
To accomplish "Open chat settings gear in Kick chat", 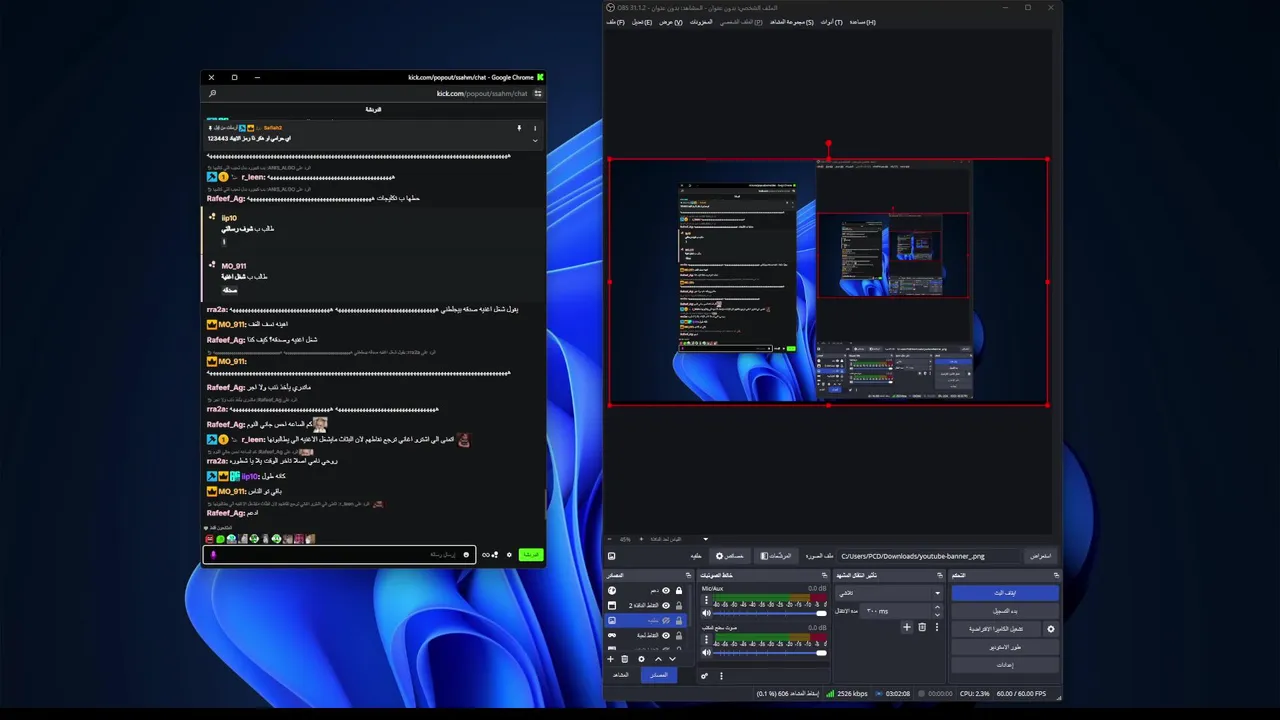I will tap(509, 555).
